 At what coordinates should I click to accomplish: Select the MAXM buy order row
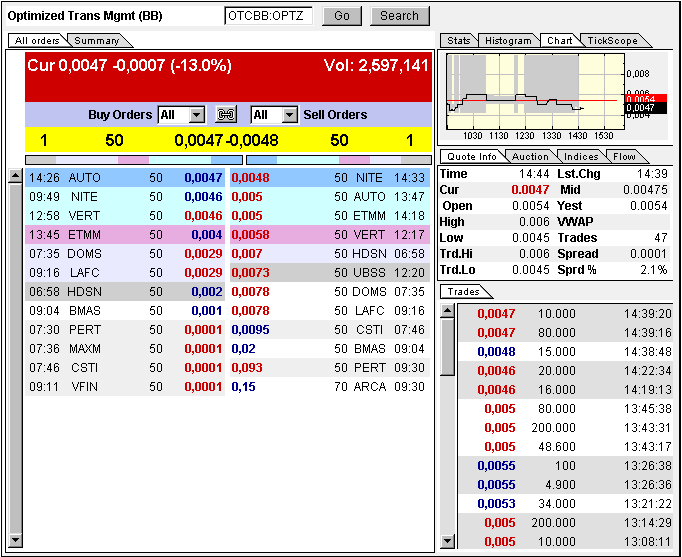pos(125,349)
